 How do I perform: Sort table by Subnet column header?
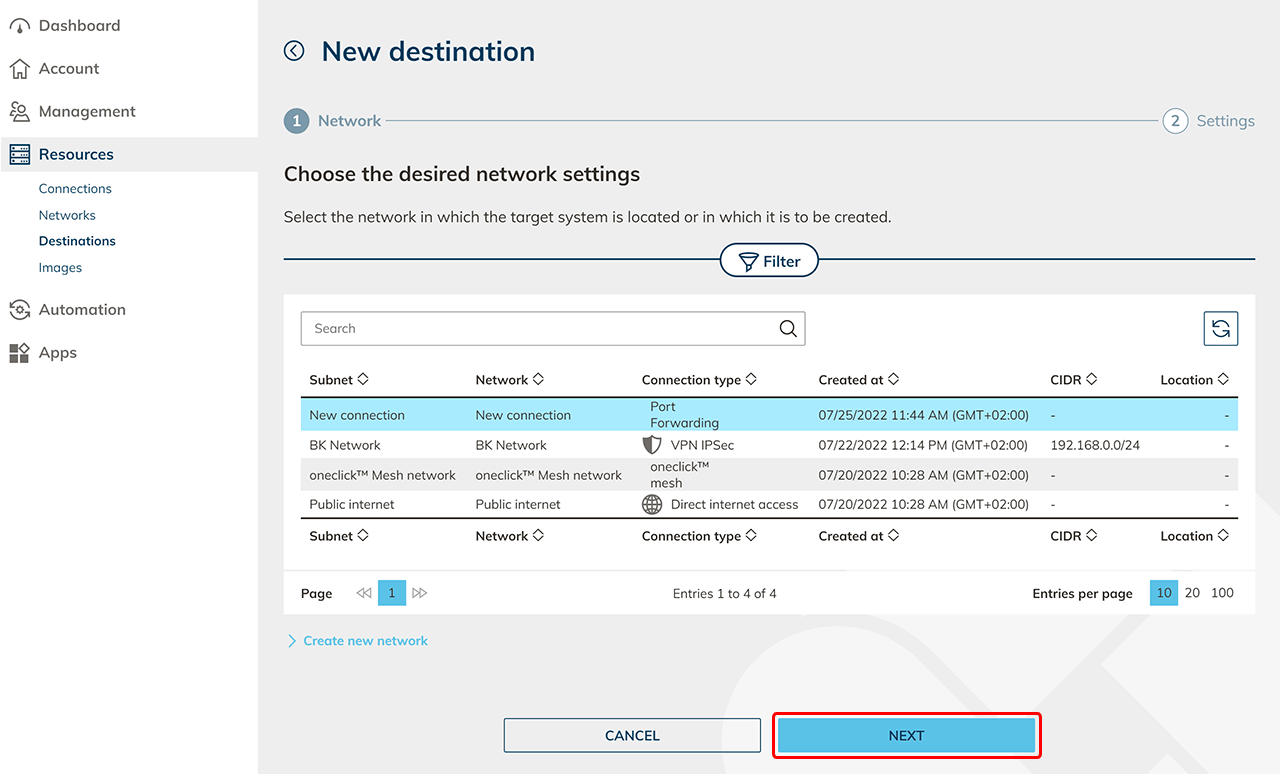tap(339, 380)
